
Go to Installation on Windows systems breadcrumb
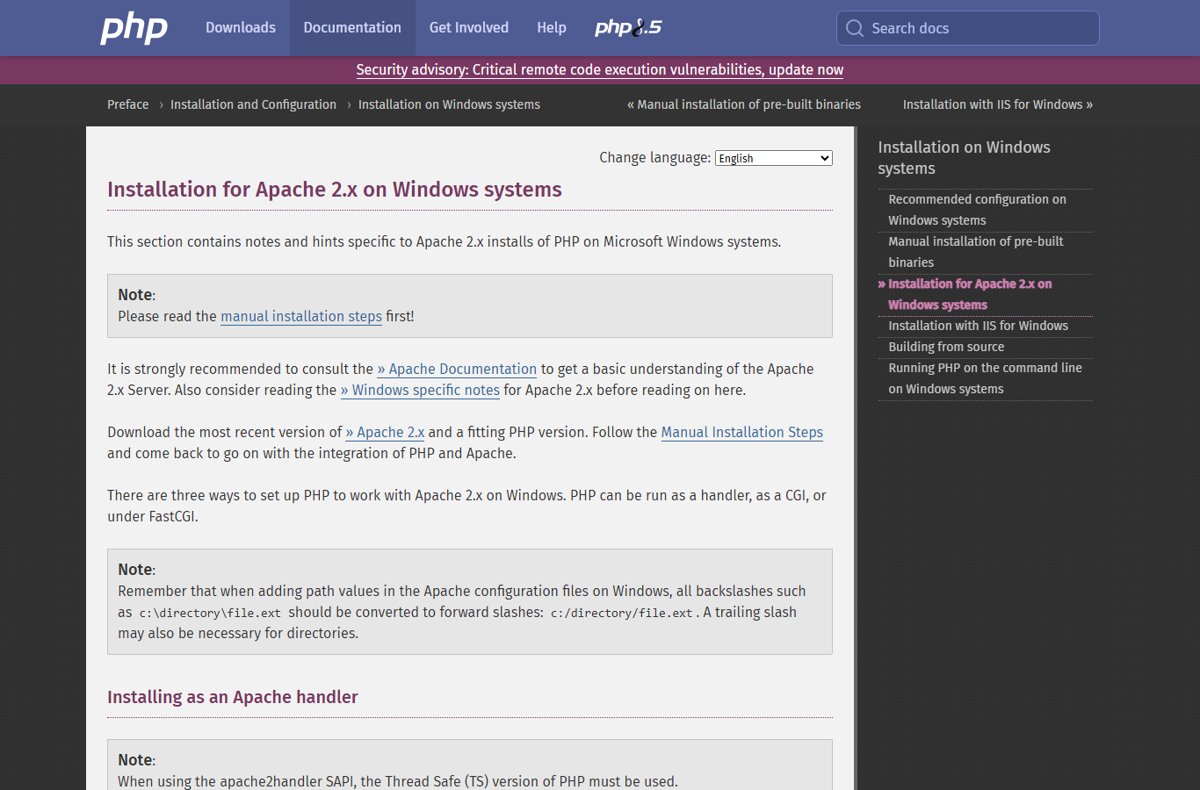[x=449, y=104]
